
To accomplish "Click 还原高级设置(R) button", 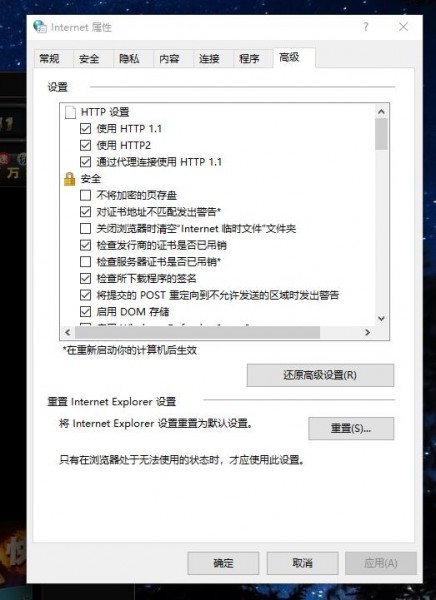I will pos(320,375).
